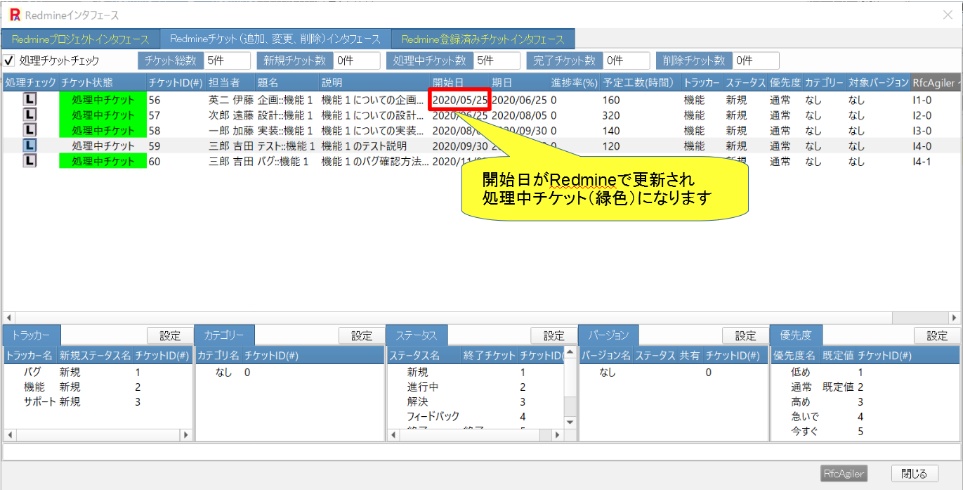Select バグ row in トラッカー list
This screenshot has height=490, width=963.
point(98,372)
